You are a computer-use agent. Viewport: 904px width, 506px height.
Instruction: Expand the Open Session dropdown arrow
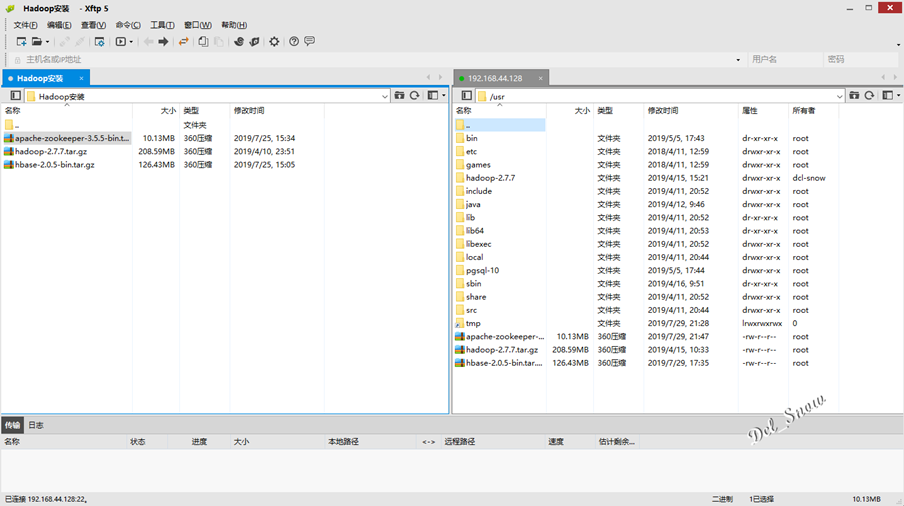47,41
